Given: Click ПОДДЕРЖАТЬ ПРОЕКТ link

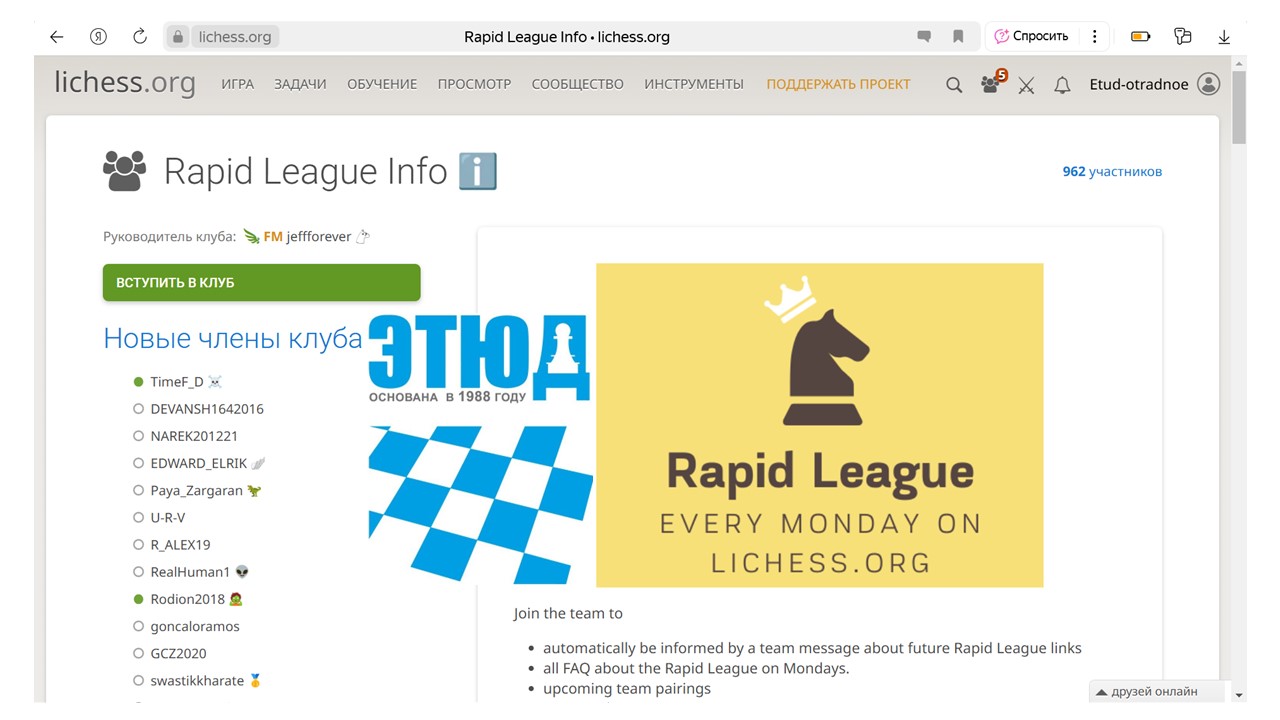Looking at the screenshot, I should coord(838,84).
